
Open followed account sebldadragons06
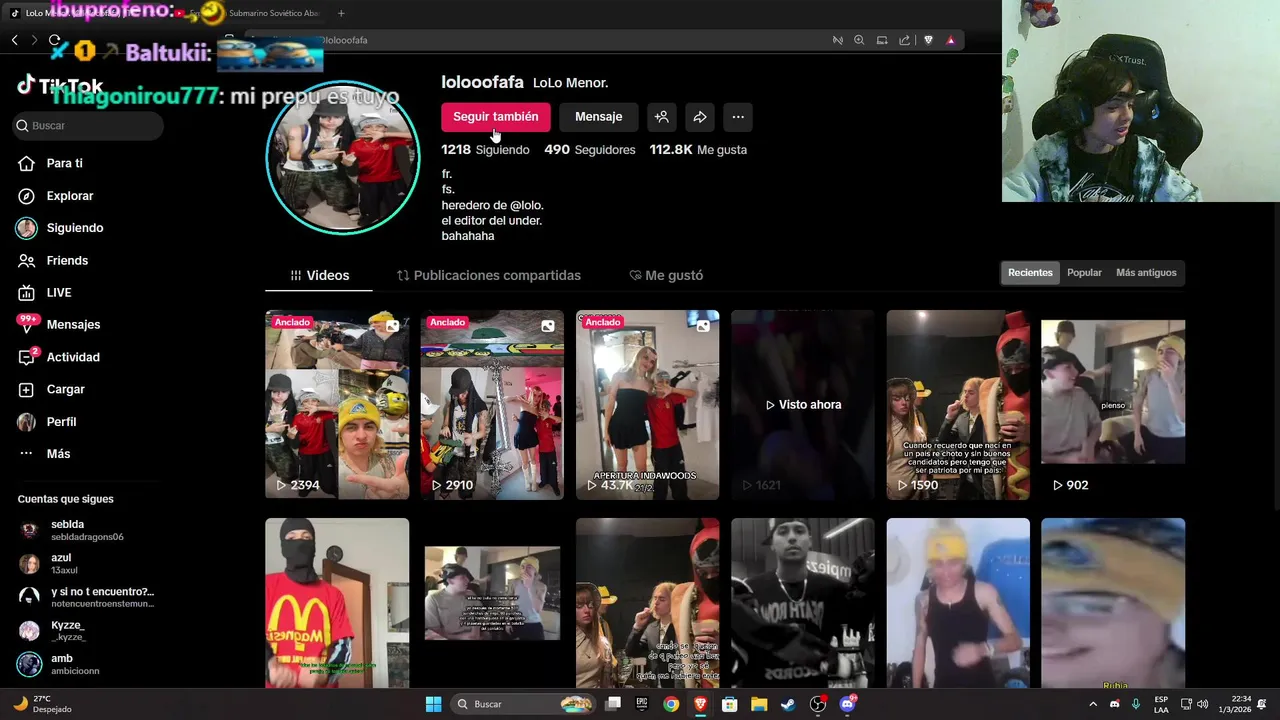tap(87, 530)
